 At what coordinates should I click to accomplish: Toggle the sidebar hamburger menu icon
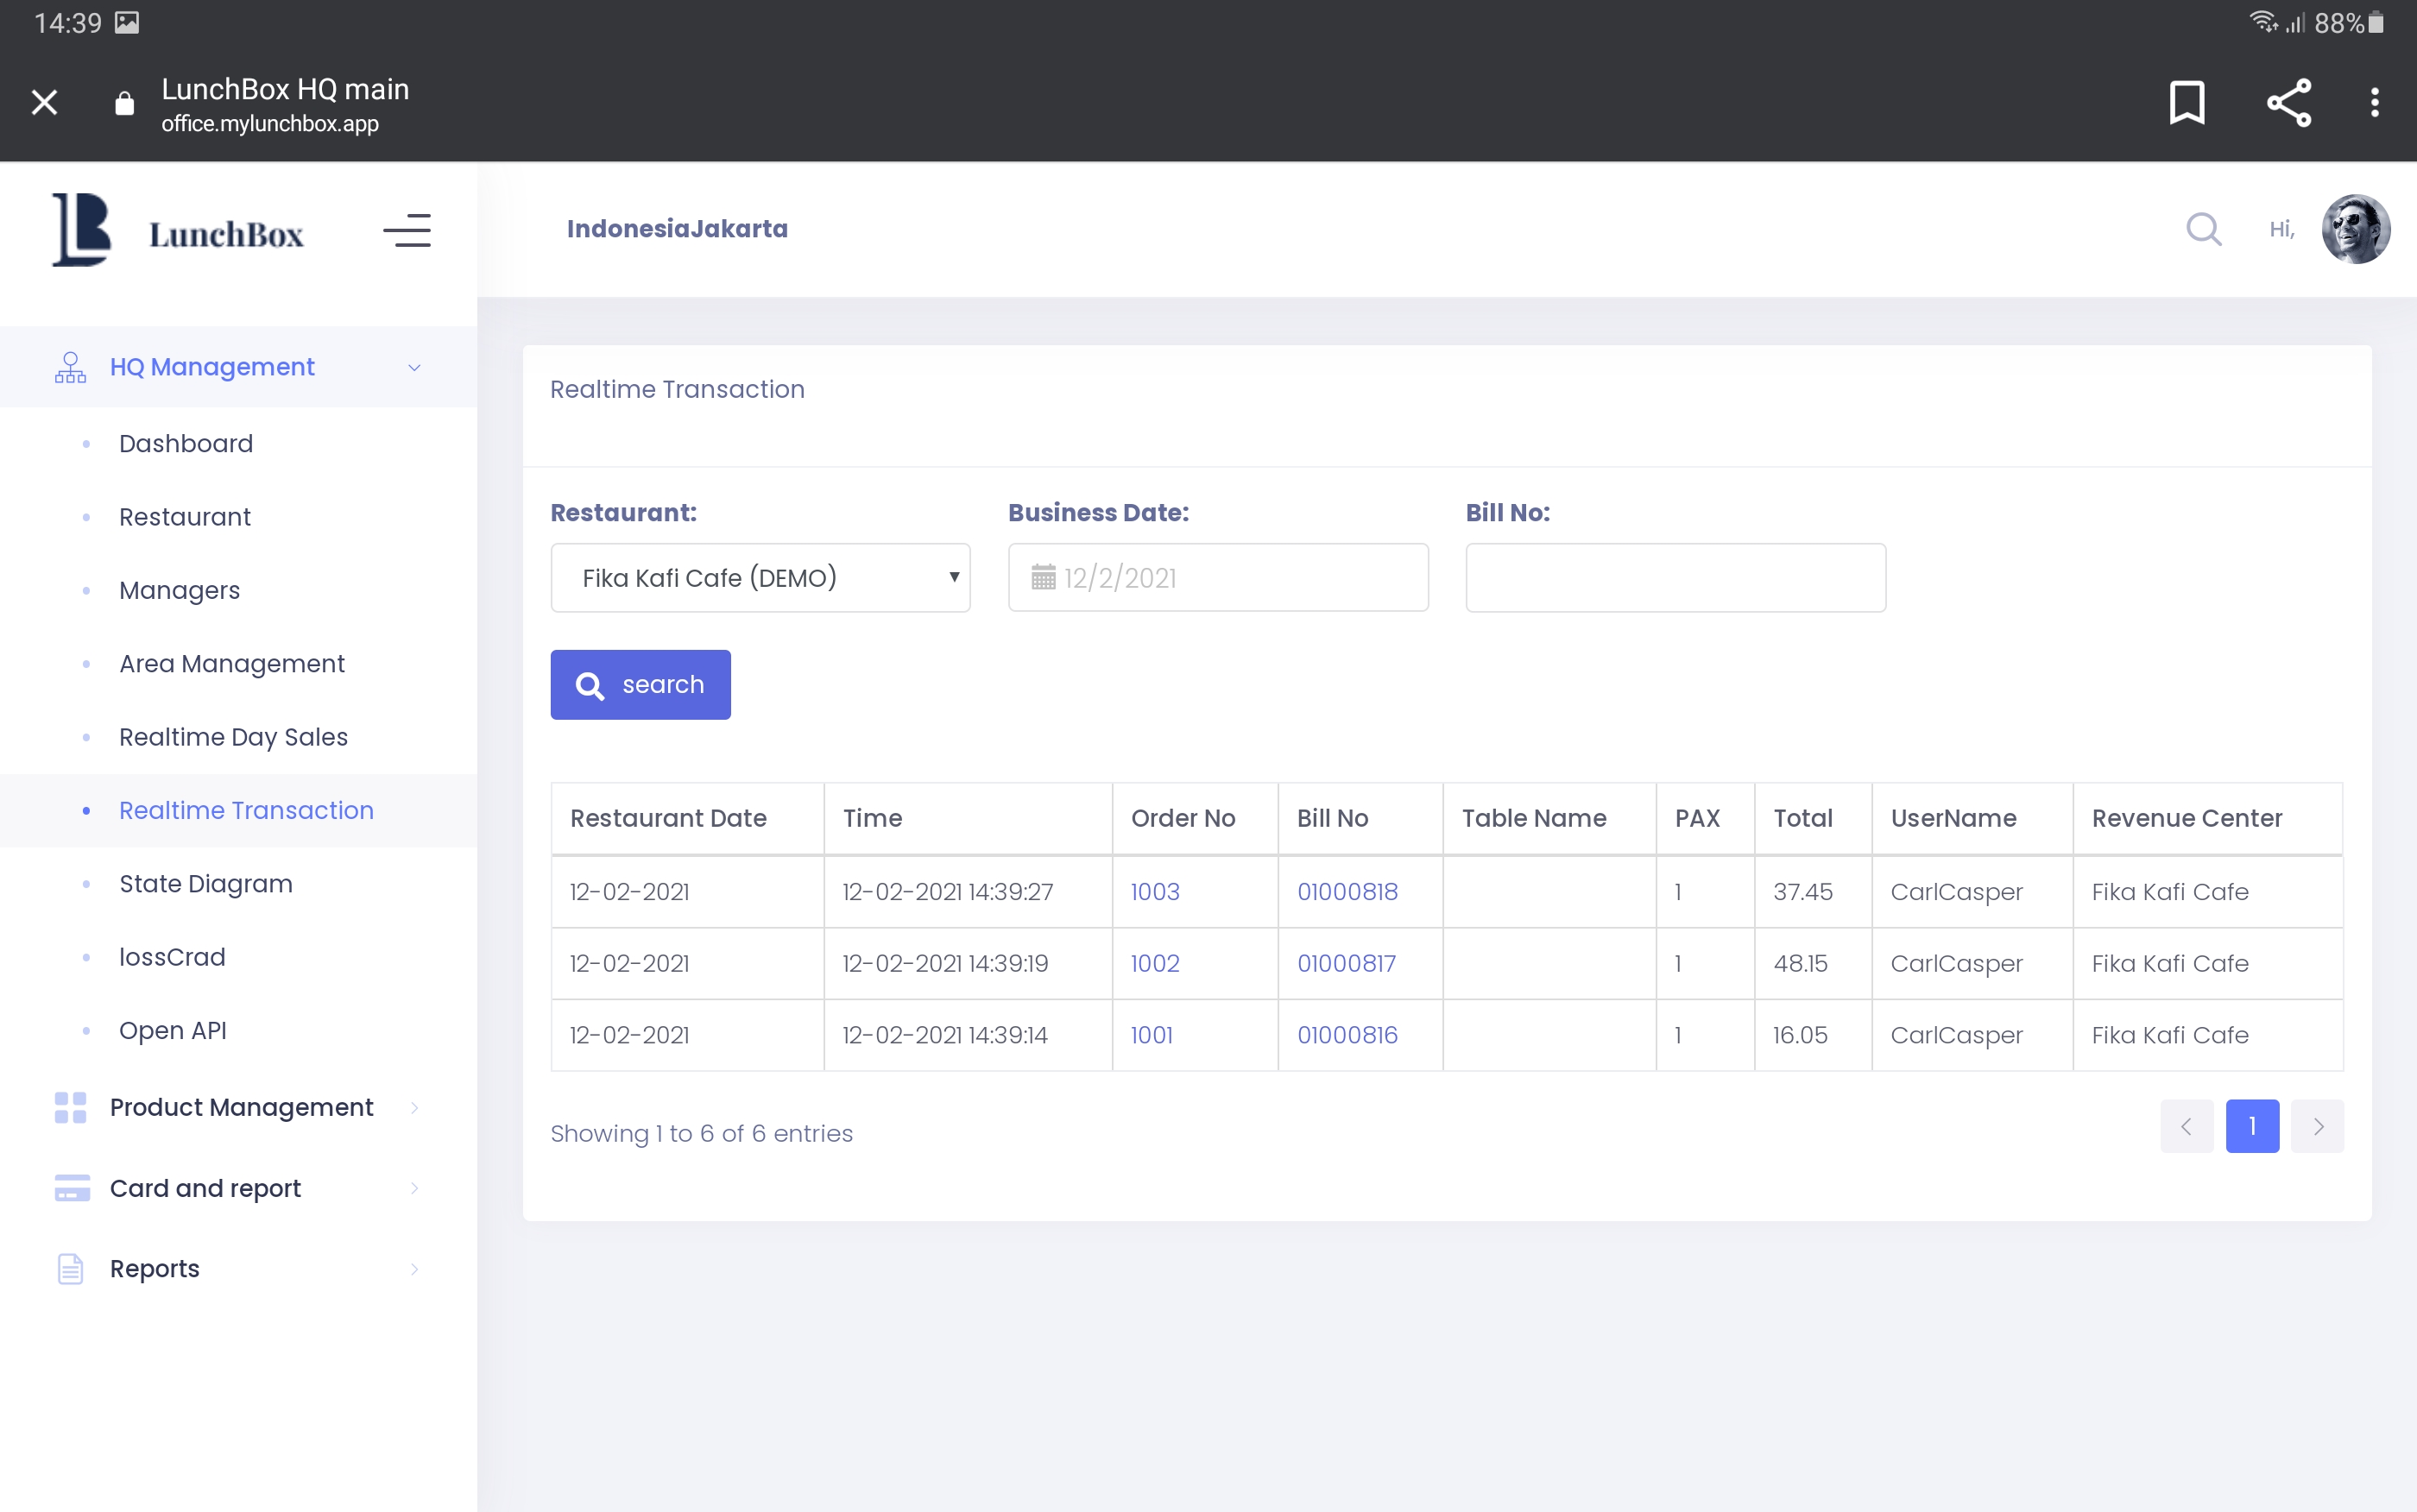(407, 230)
